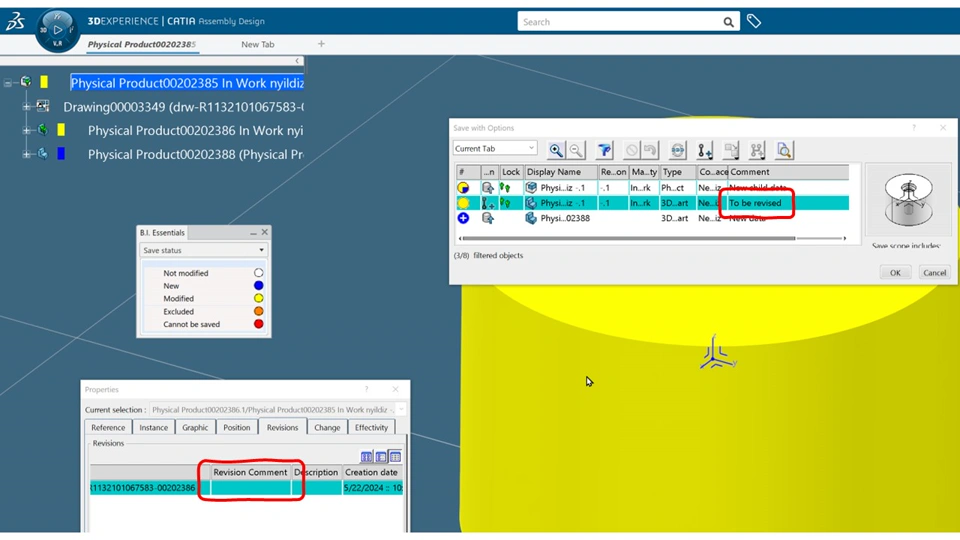This screenshot has width=960, height=540.
Task: Click the part preview thumbnail in Save with Options
Action: pyautogui.click(x=909, y=200)
